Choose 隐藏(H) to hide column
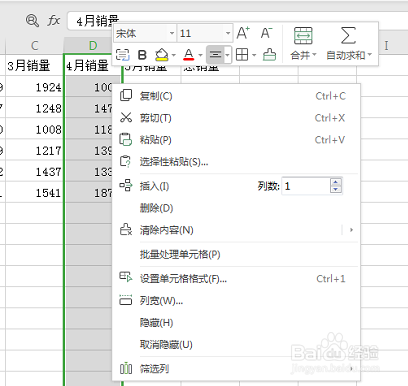The image size is (408, 386). [236, 323]
